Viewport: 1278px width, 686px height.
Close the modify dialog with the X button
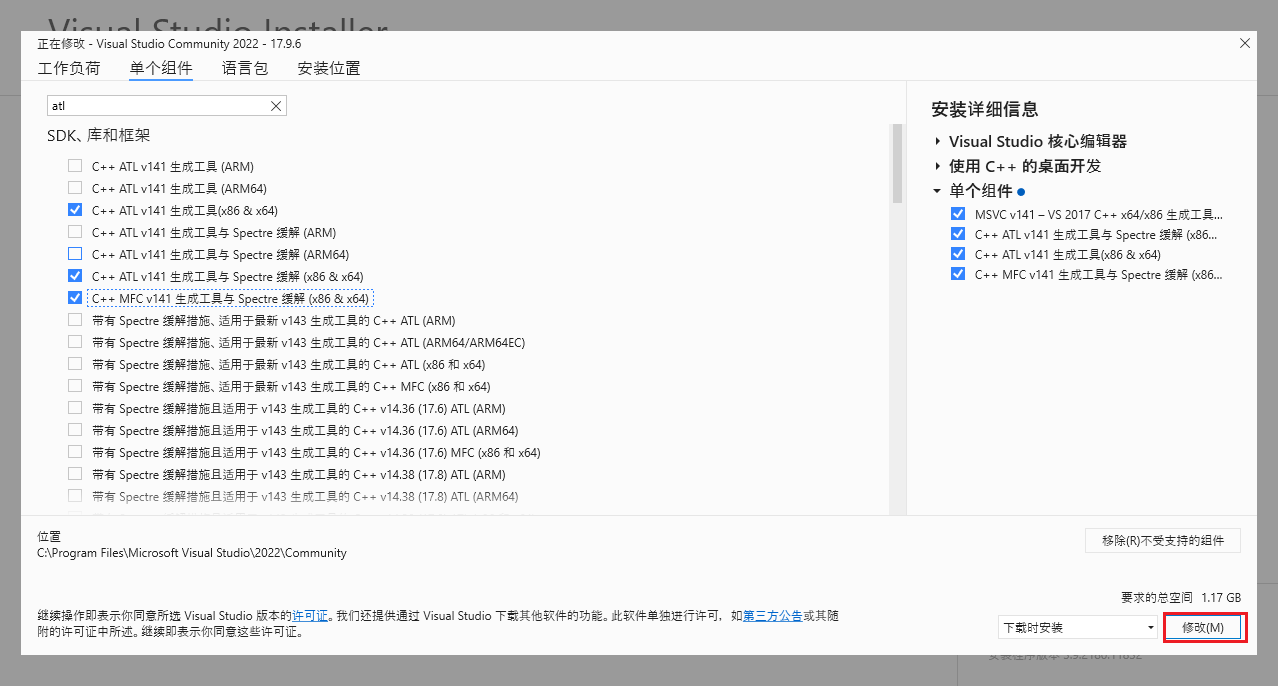click(x=1245, y=43)
